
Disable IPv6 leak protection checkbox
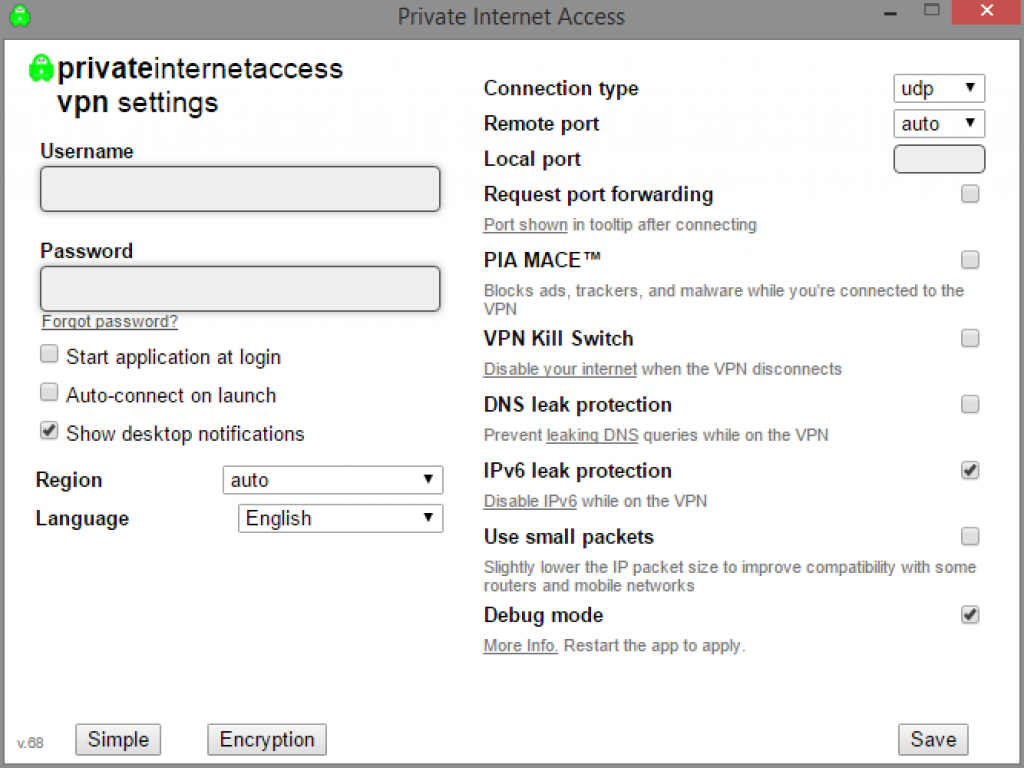pyautogui.click(x=970, y=471)
